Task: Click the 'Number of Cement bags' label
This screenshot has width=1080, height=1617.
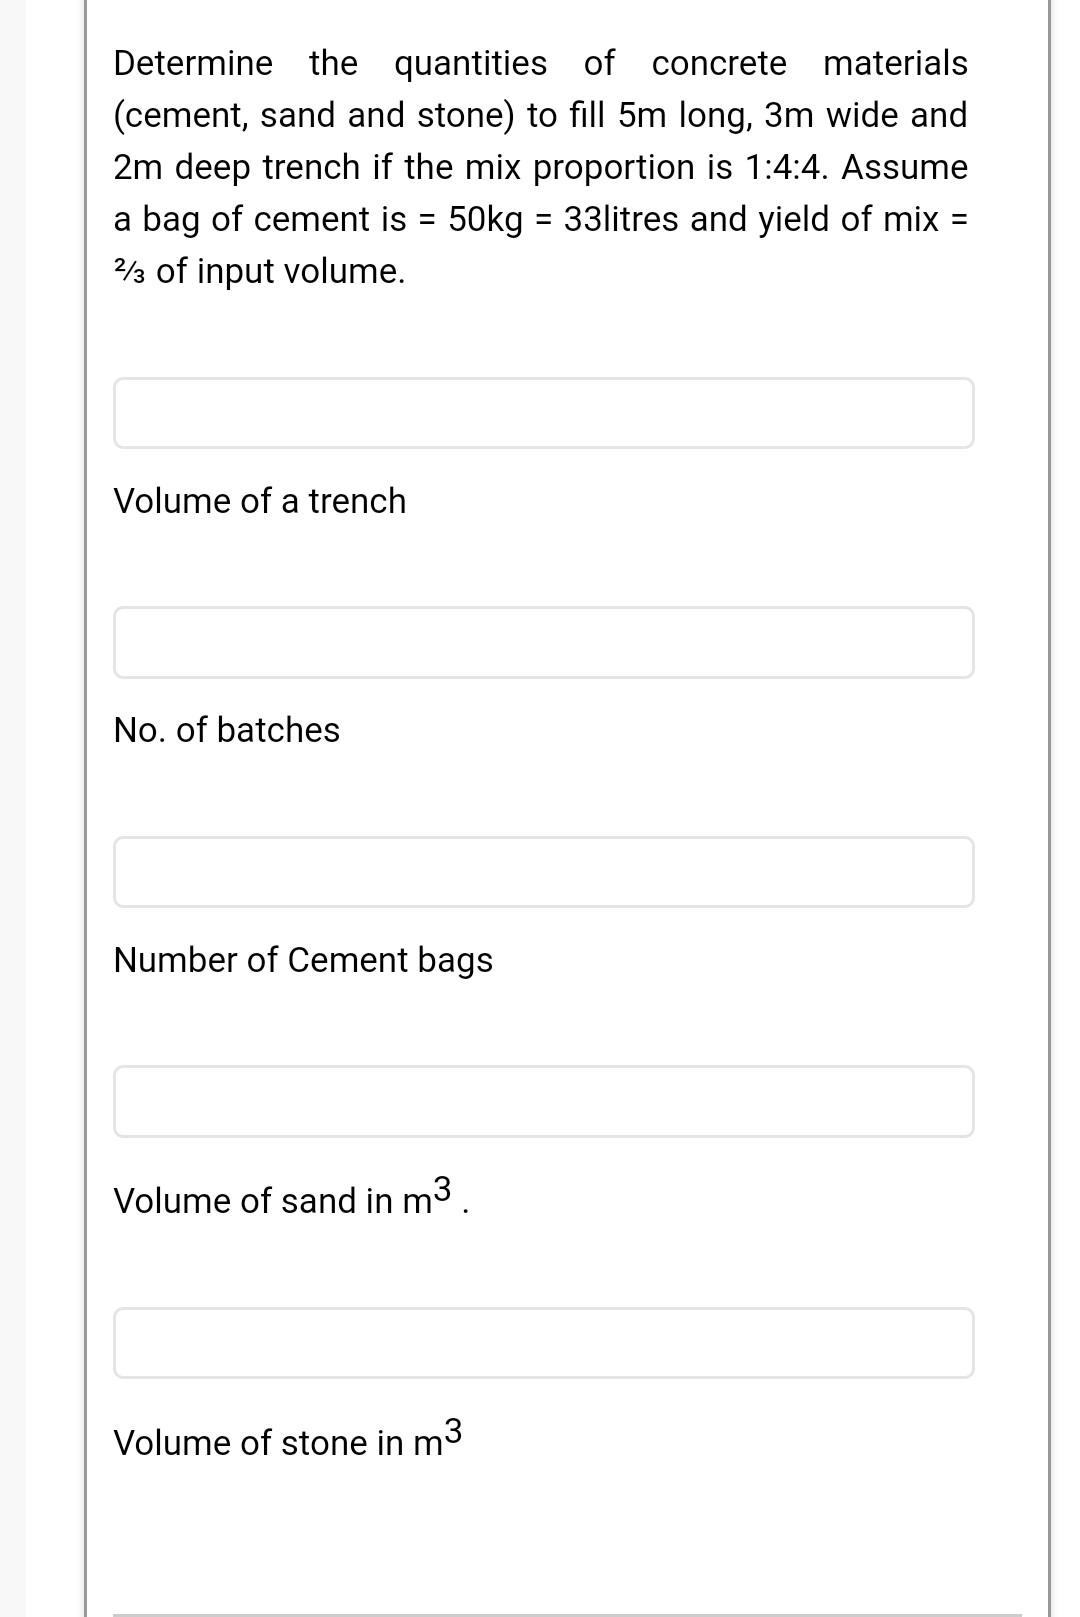Action: (x=302, y=960)
